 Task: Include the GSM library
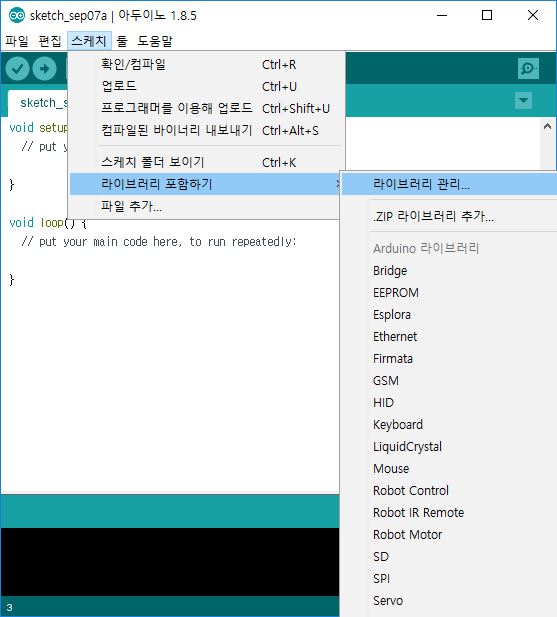[x=449, y=381]
